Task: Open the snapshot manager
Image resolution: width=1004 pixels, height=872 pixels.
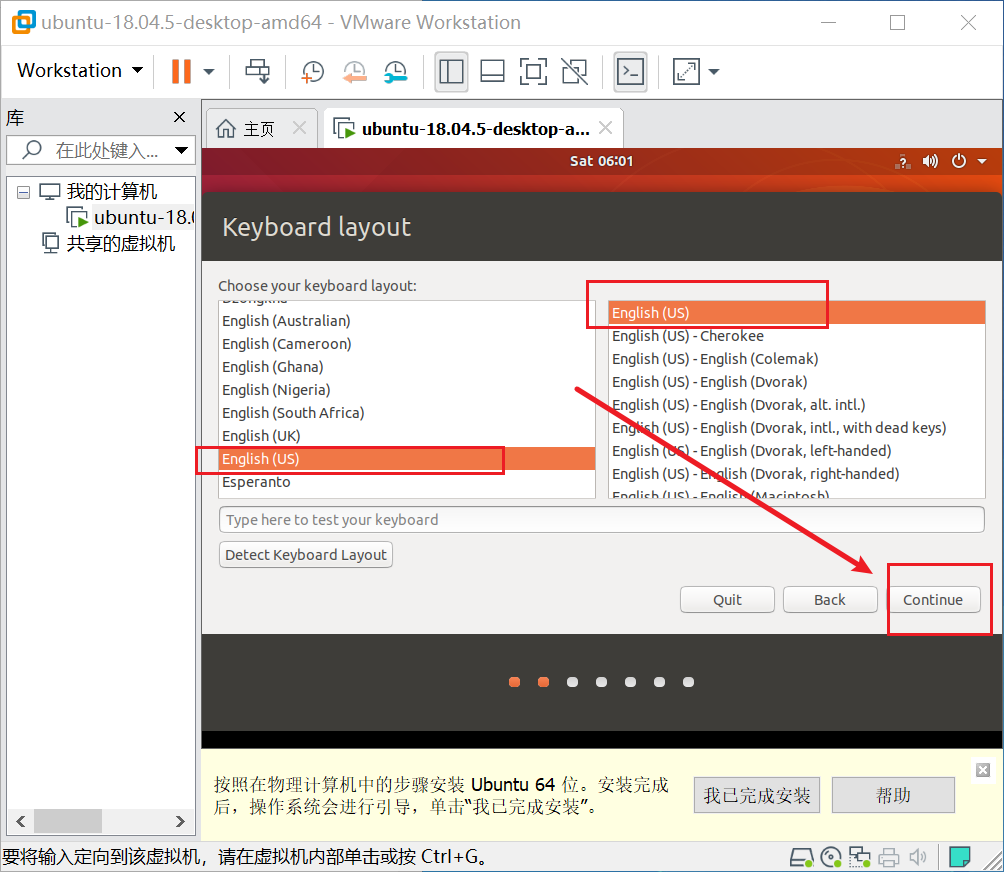Action: tap(396, 72)
